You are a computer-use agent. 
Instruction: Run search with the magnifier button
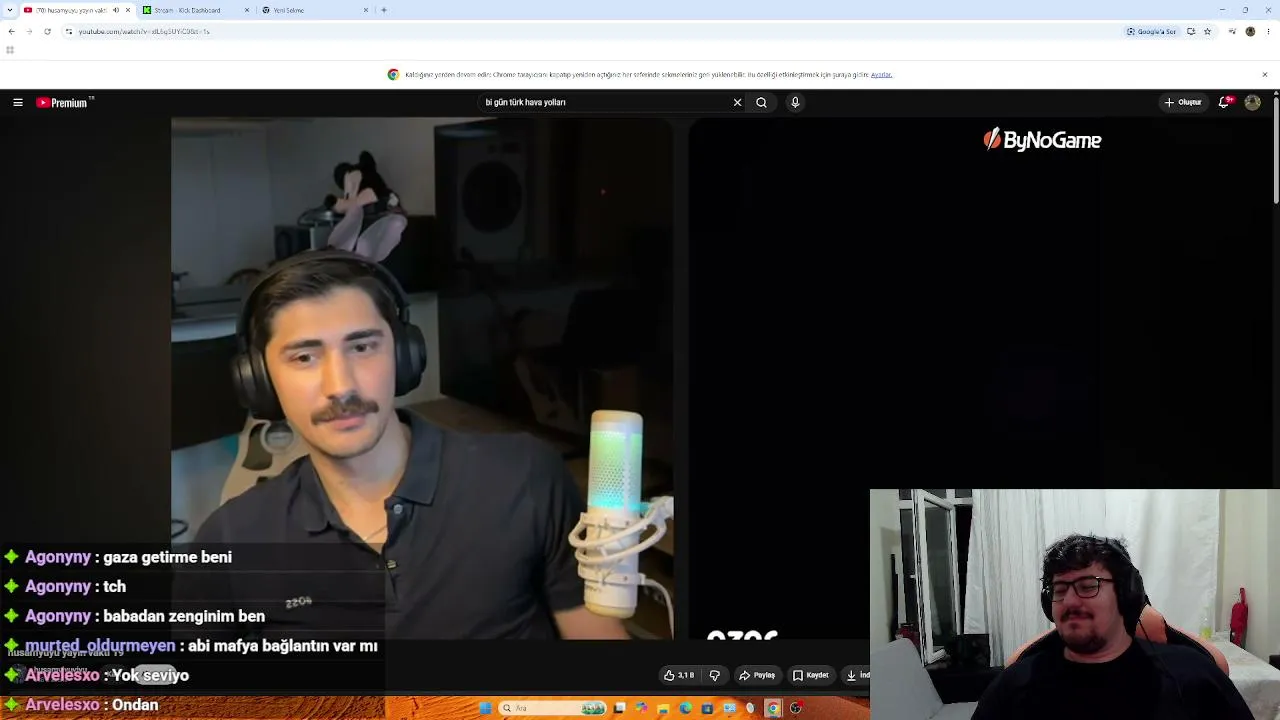[762, 102]
